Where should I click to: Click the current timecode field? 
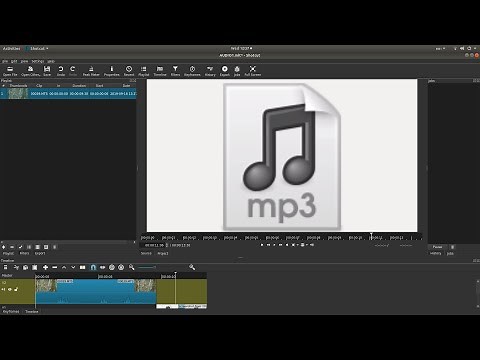154,245
